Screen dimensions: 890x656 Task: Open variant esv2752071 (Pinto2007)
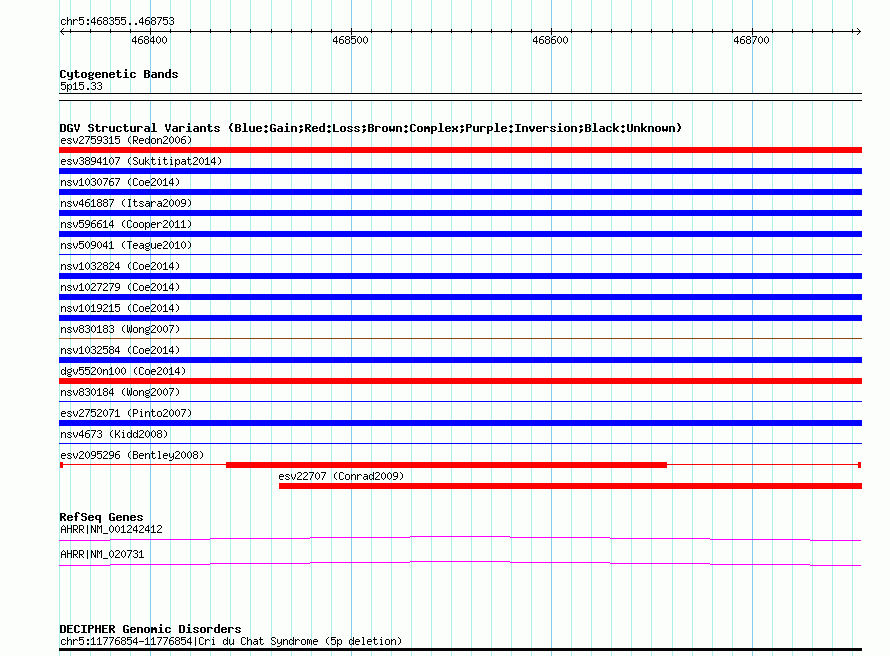[126, 413]
